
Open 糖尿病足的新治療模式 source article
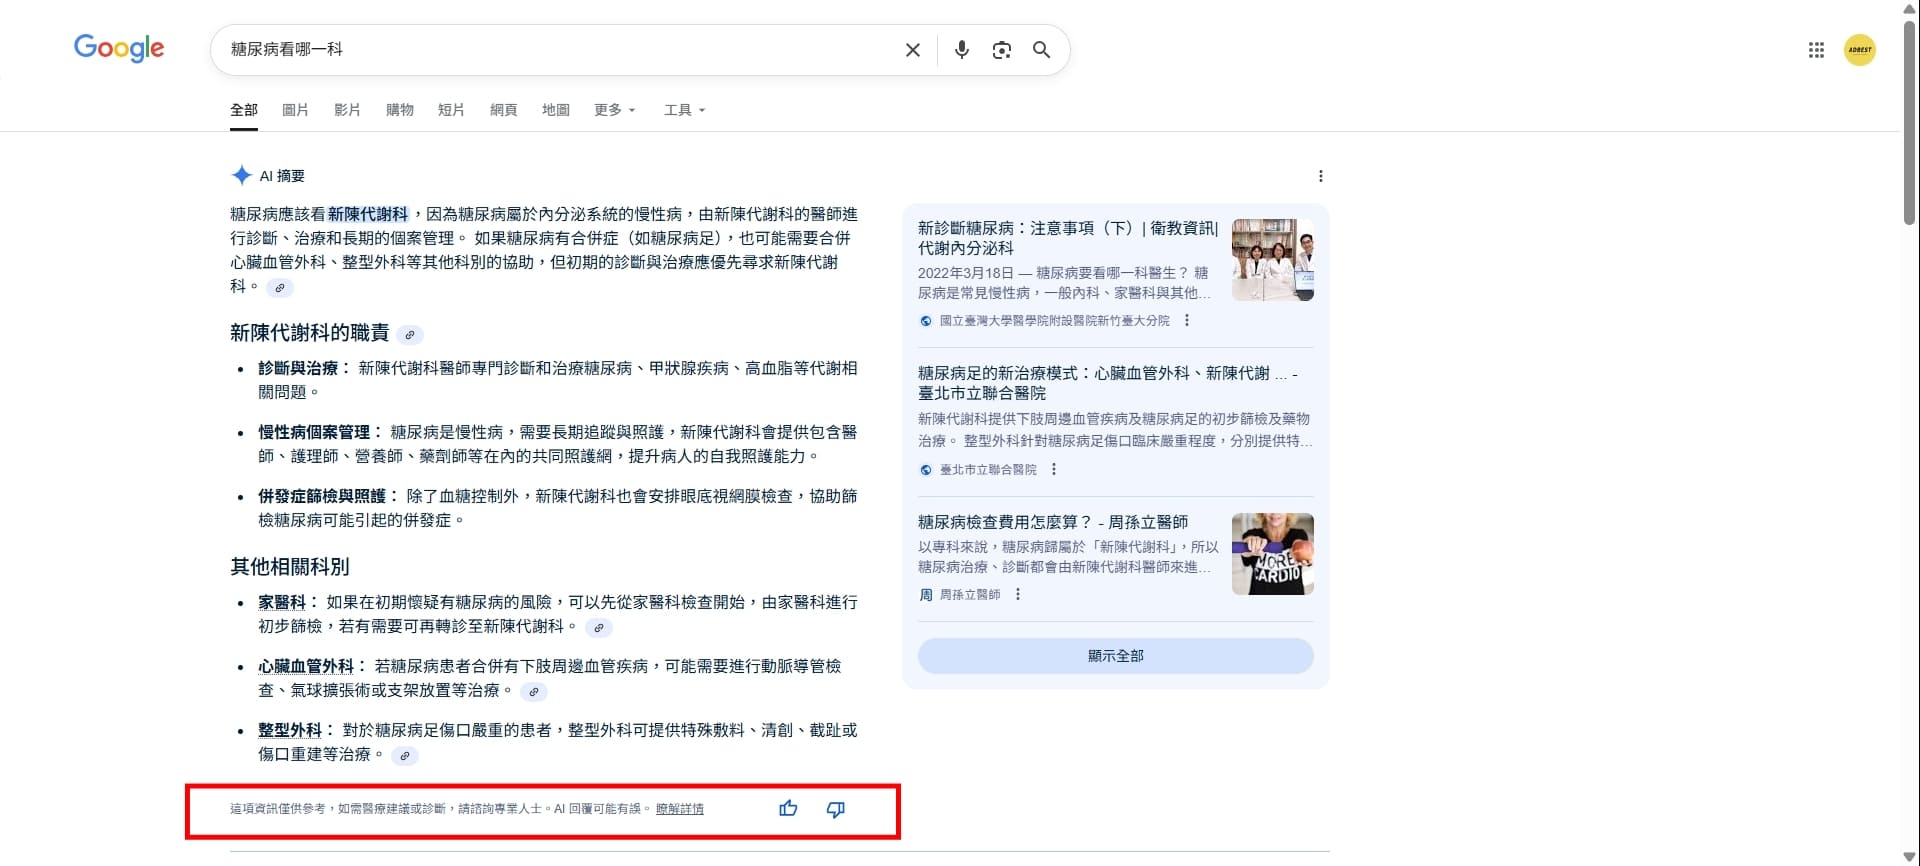(x=1108, y=383)
